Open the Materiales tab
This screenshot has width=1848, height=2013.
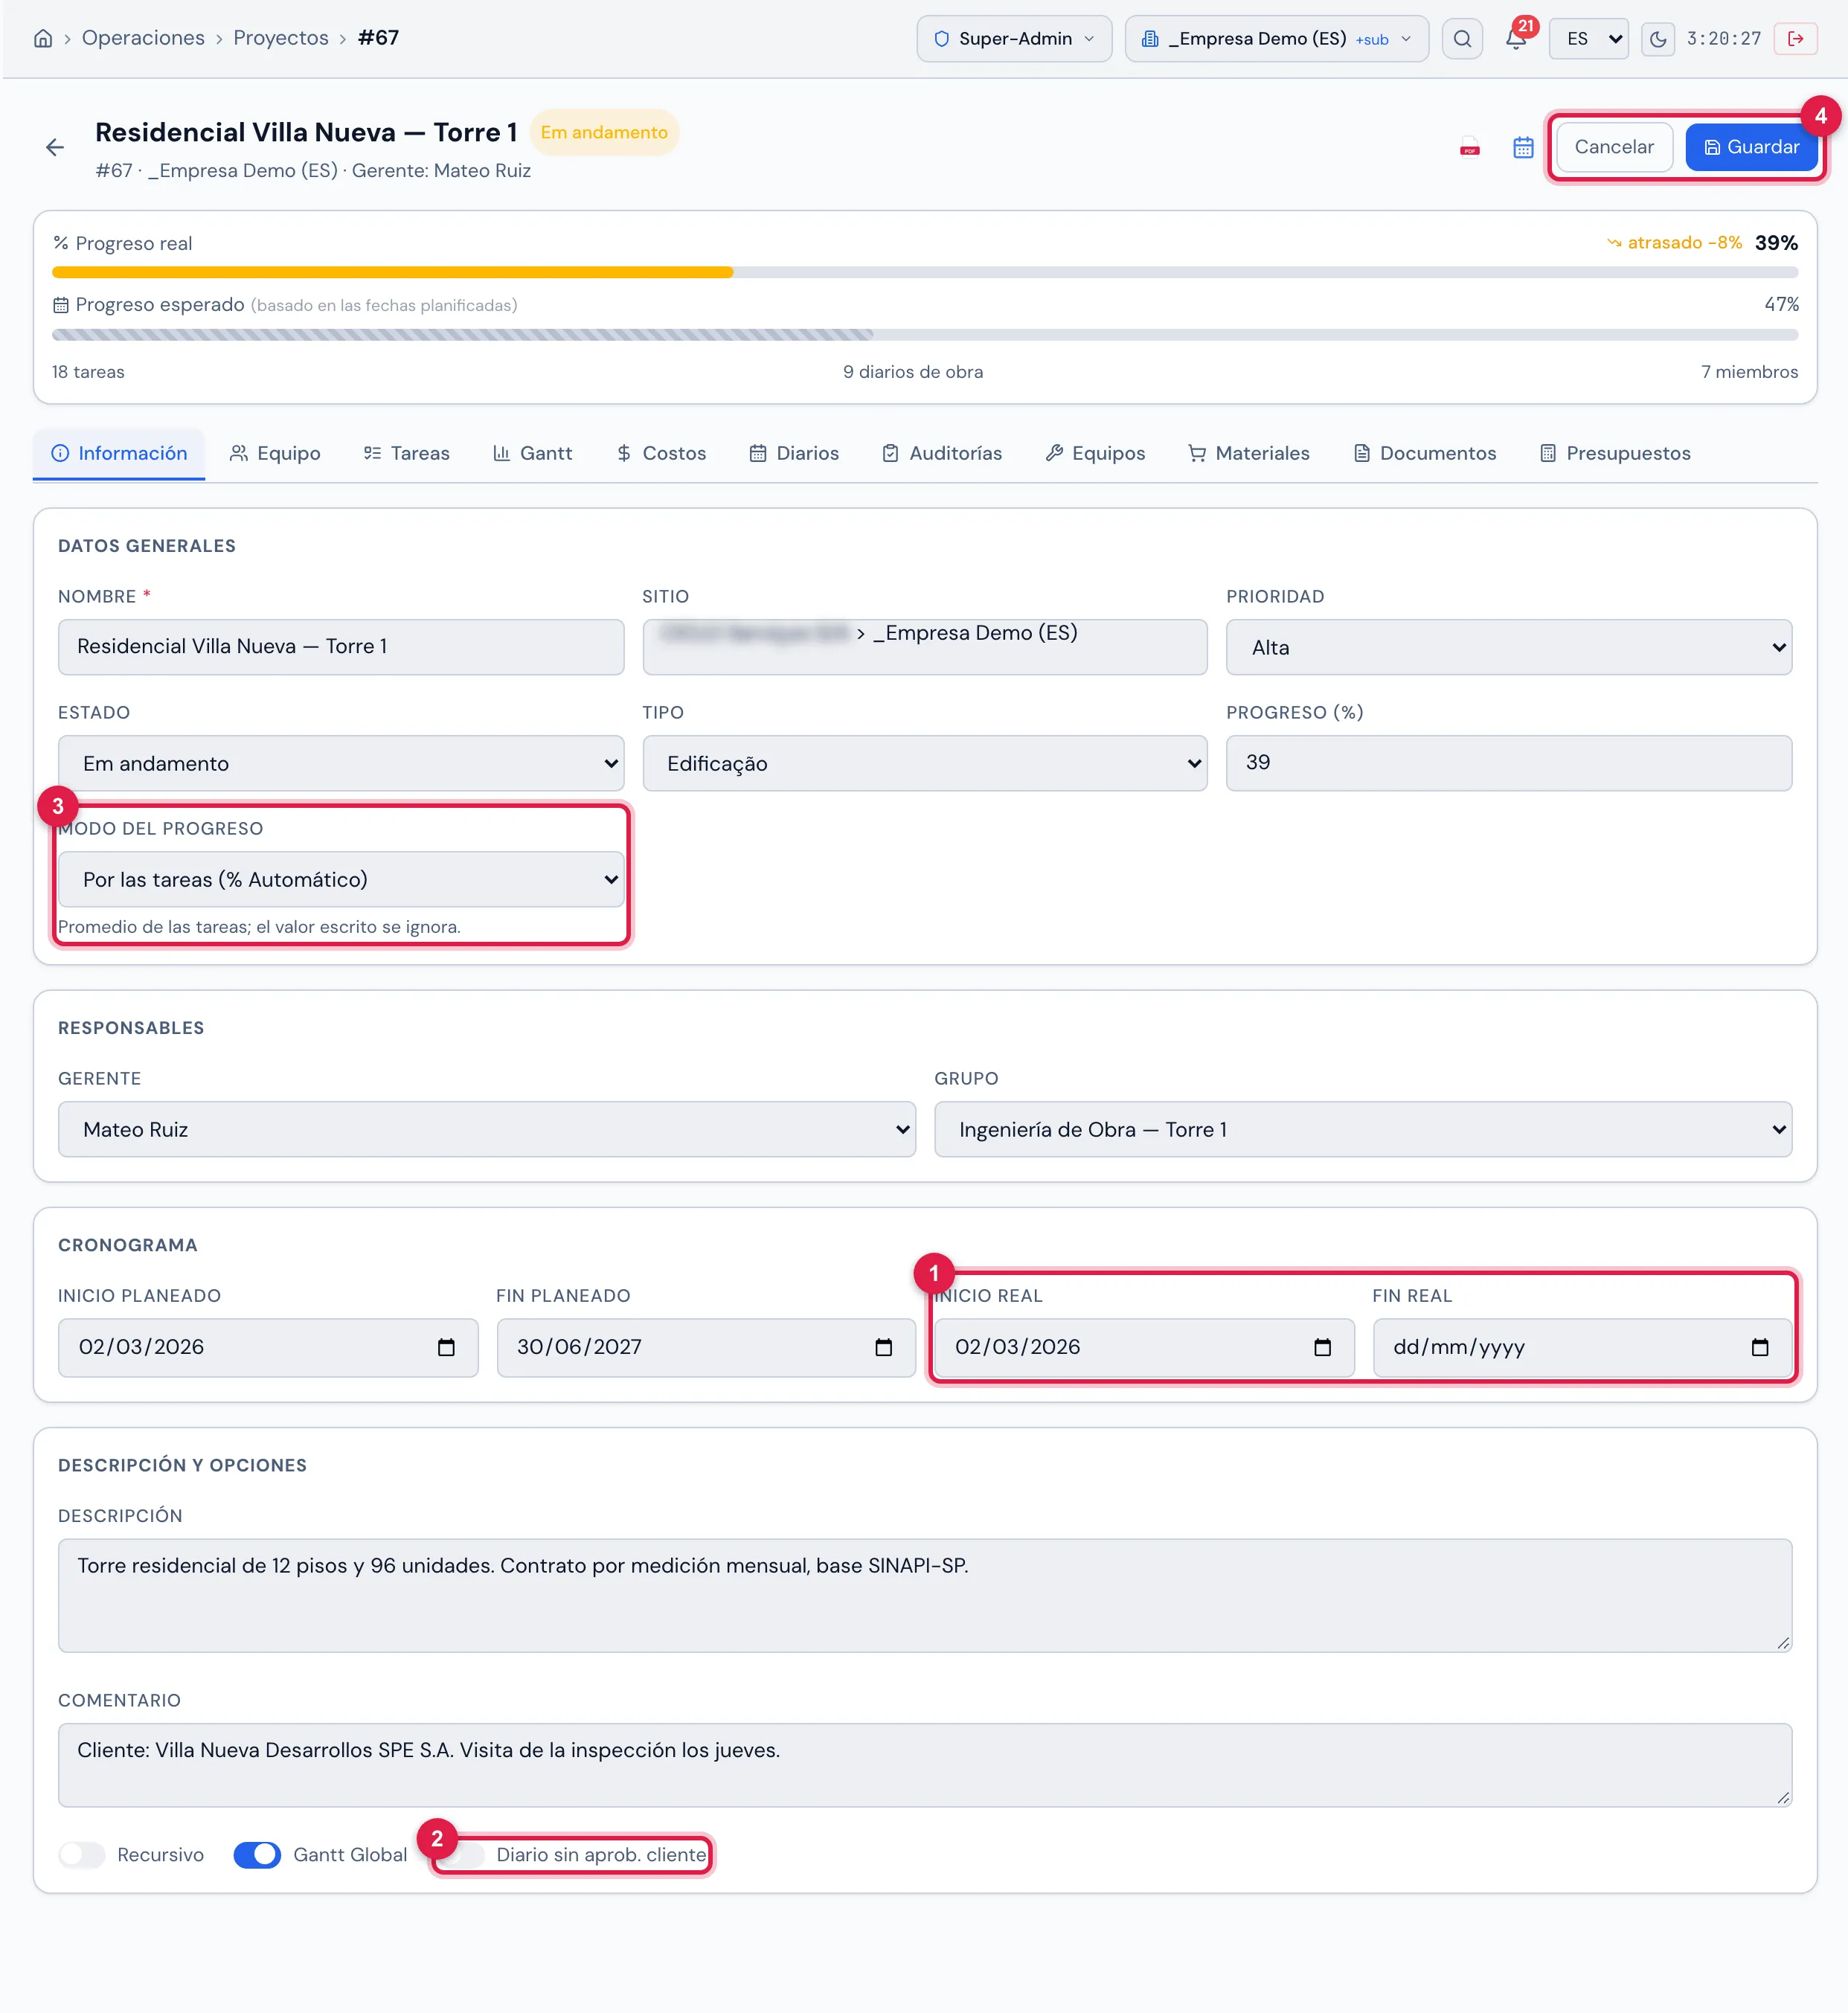1248,453
